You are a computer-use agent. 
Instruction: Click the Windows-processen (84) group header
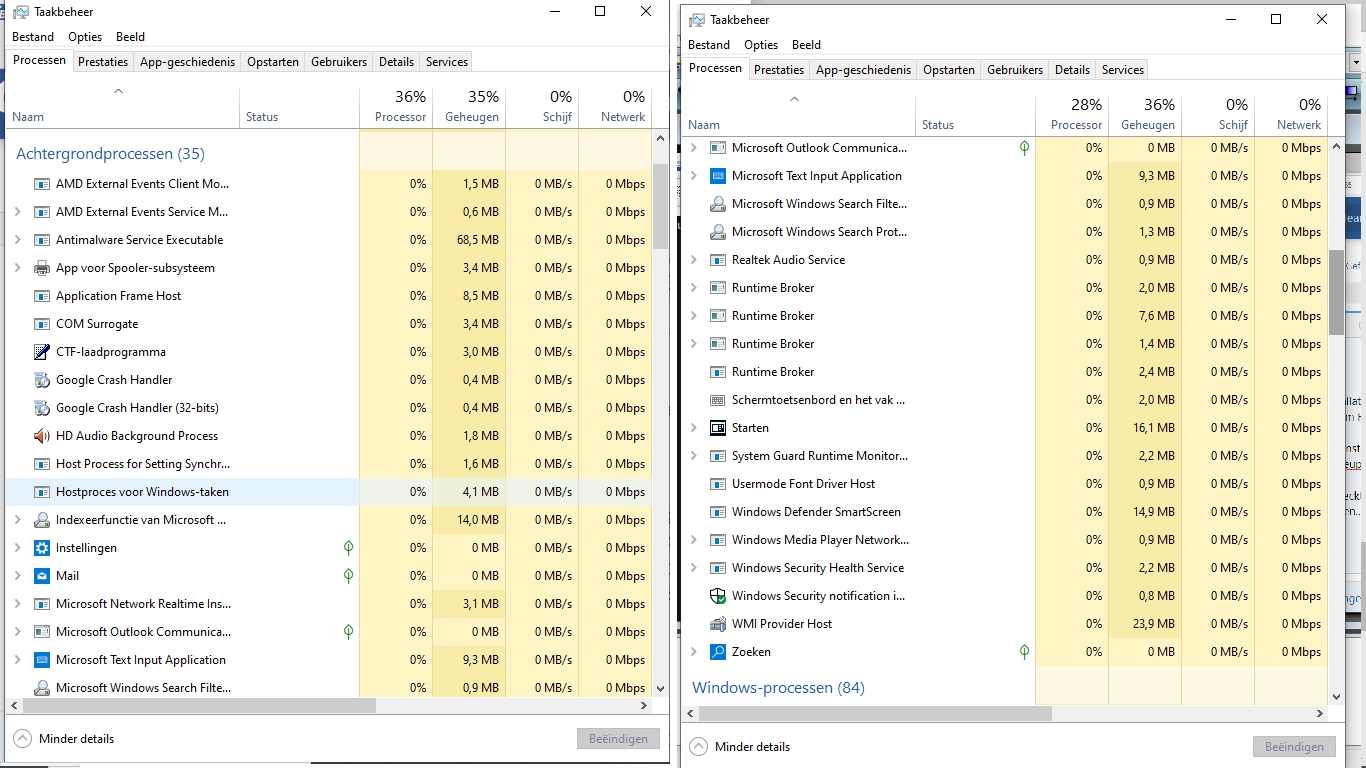tap(778, 688)
